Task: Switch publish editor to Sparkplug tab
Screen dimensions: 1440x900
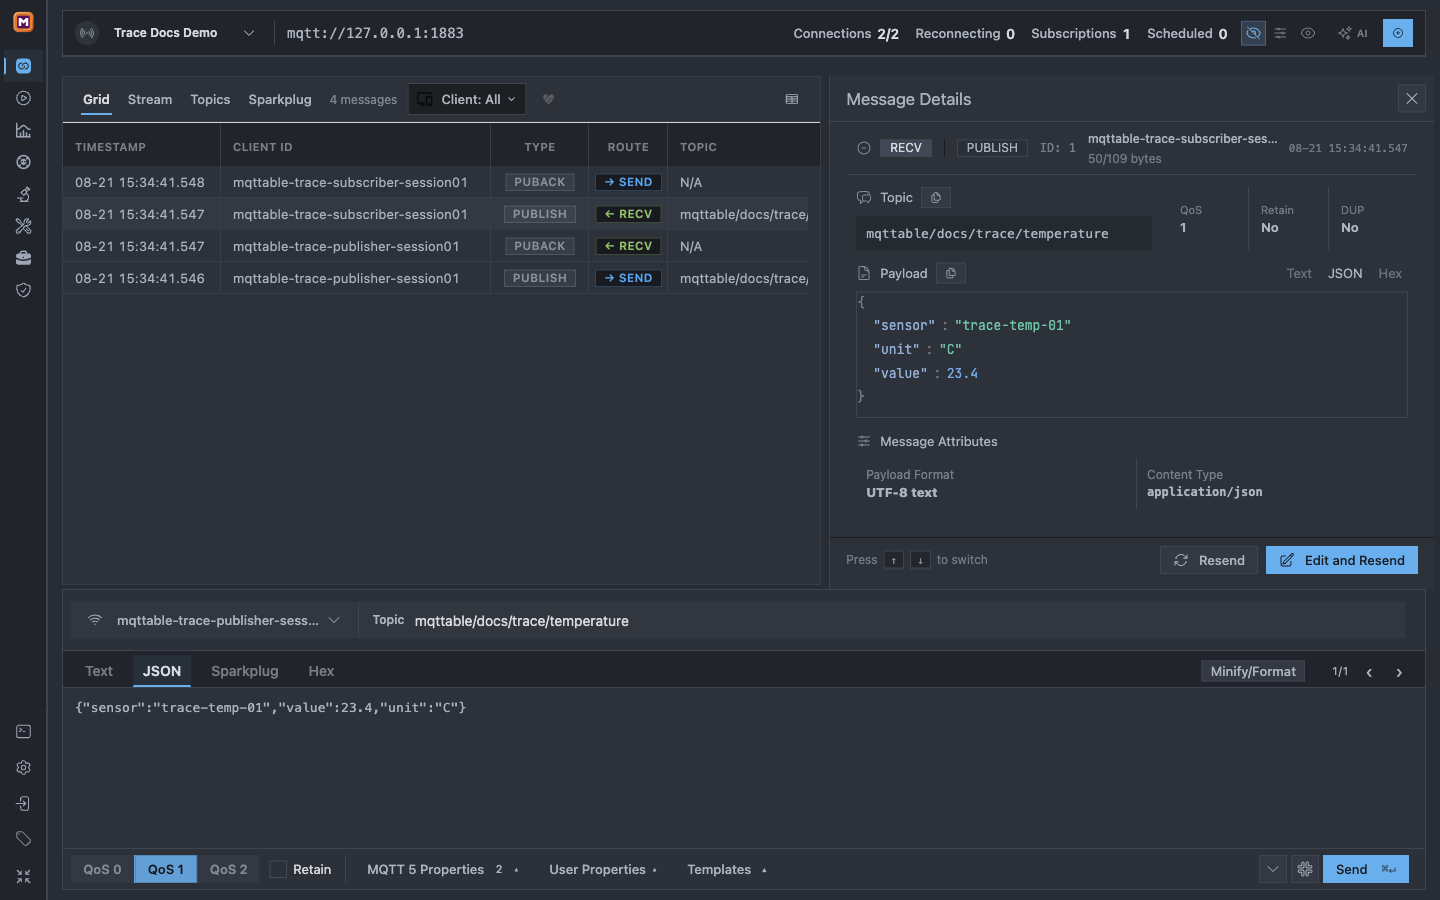Action: pyautogui.click(x=245, y=671)
